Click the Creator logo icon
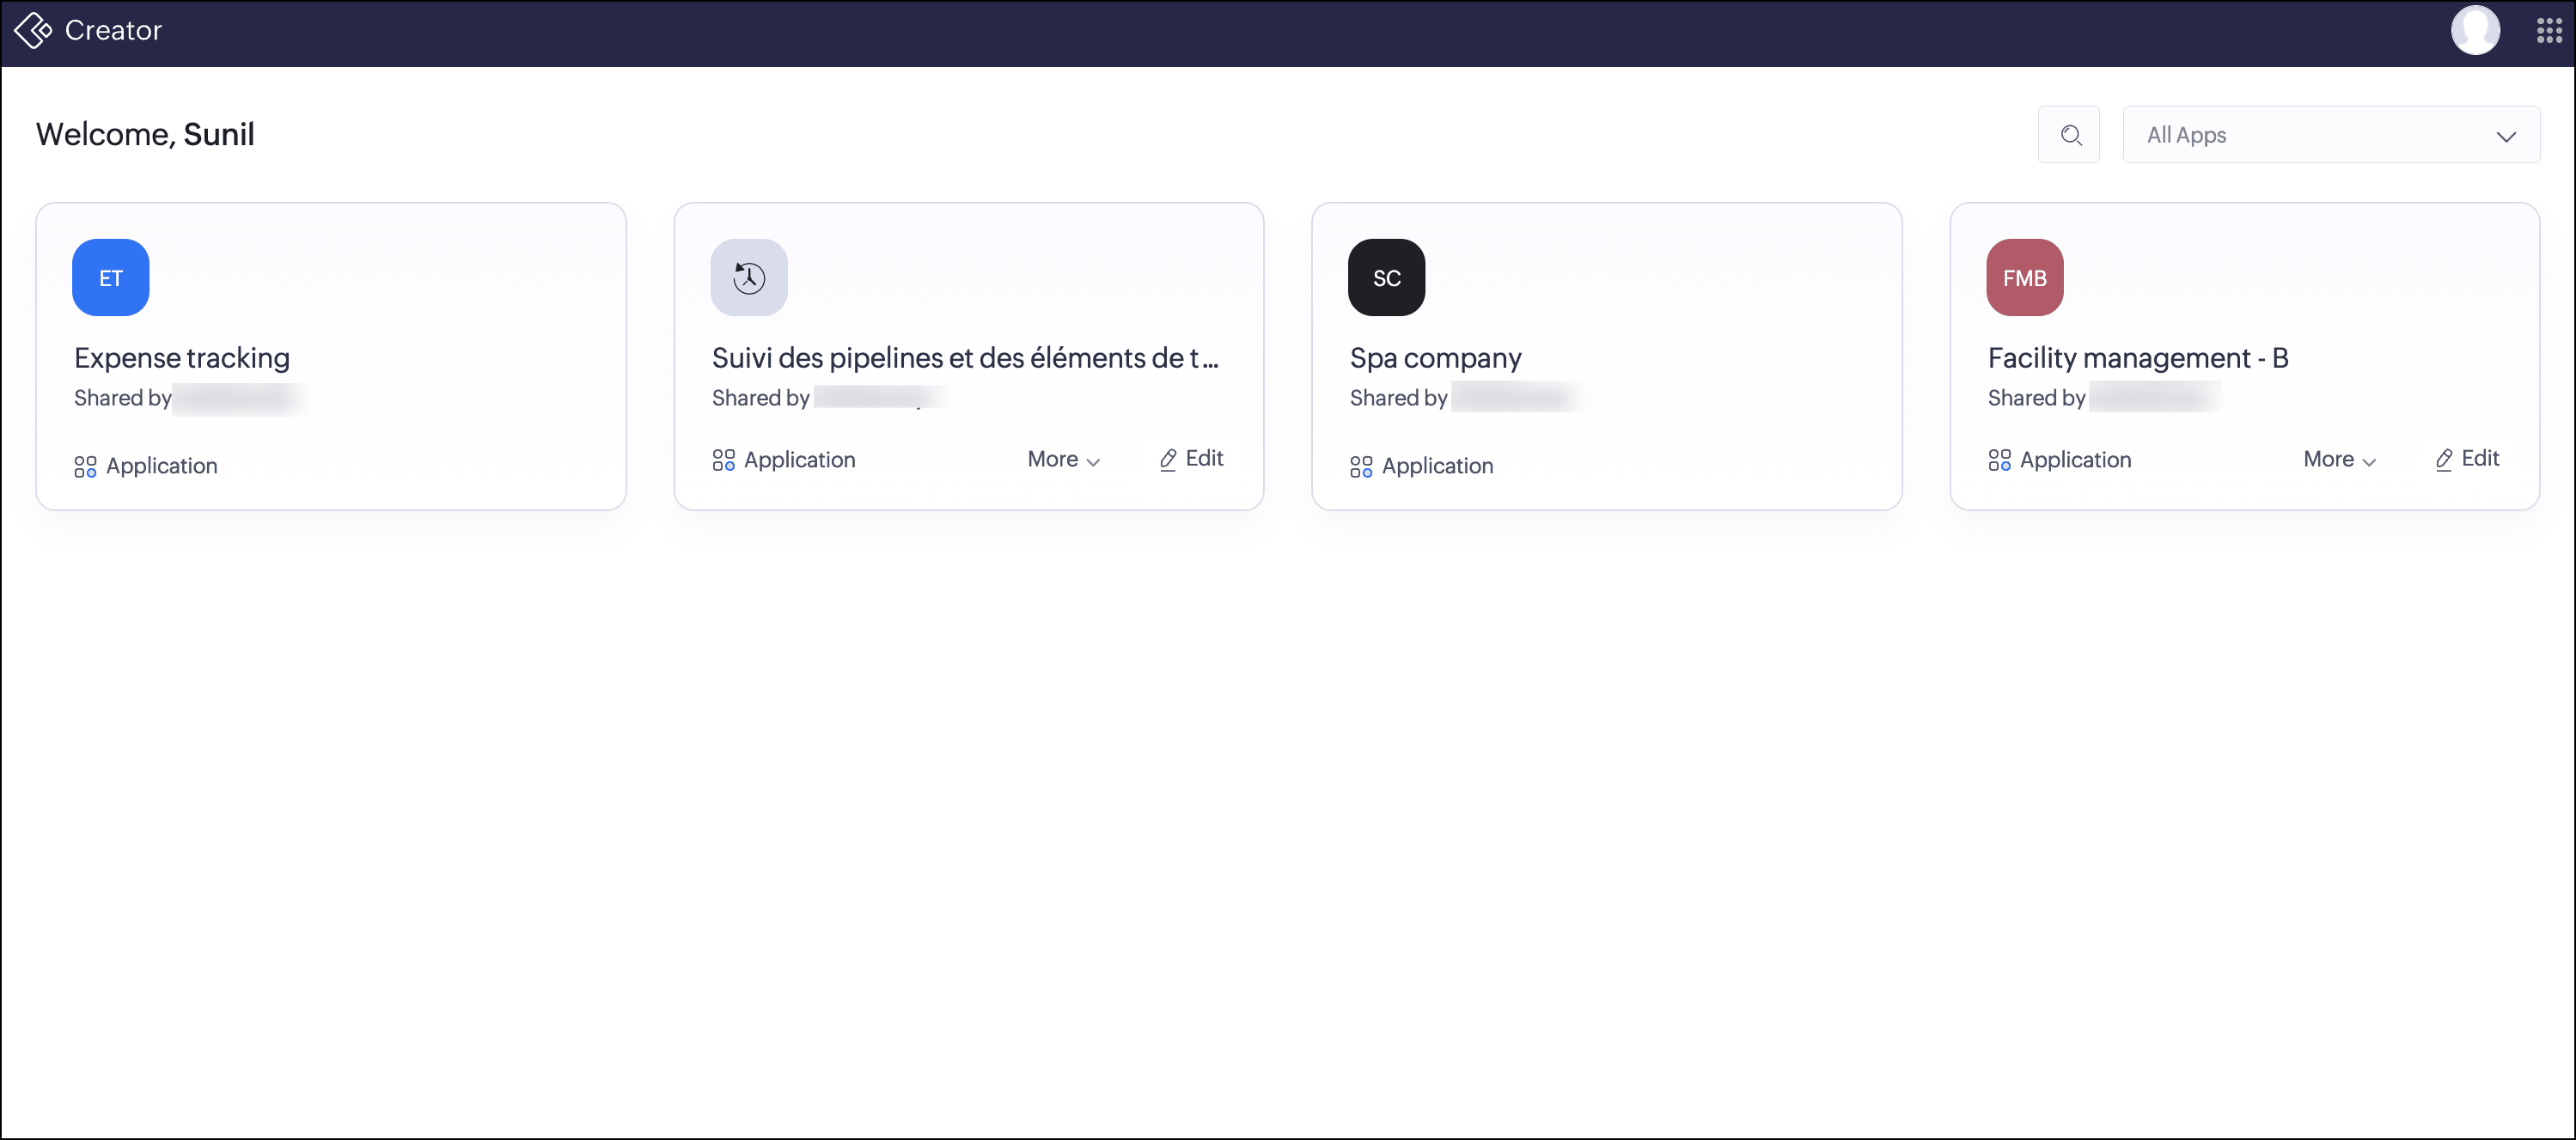The height and width of the screenshot is (1140, 2576). click(x=33, y=31)
